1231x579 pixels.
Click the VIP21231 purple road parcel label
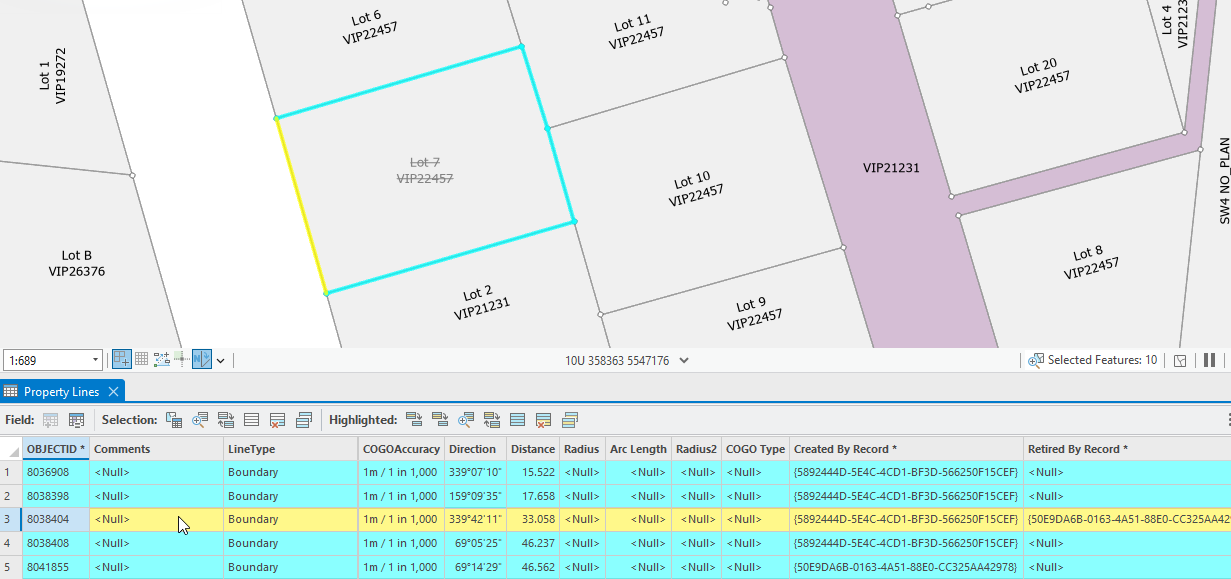pyautogui.click(x=891, y=168)
